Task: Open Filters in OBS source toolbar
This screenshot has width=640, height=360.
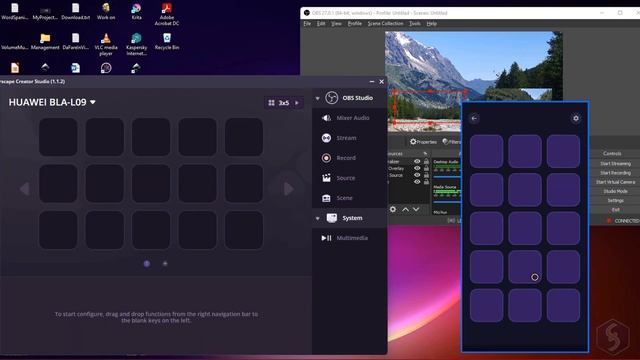Action: tap(451, 142)
